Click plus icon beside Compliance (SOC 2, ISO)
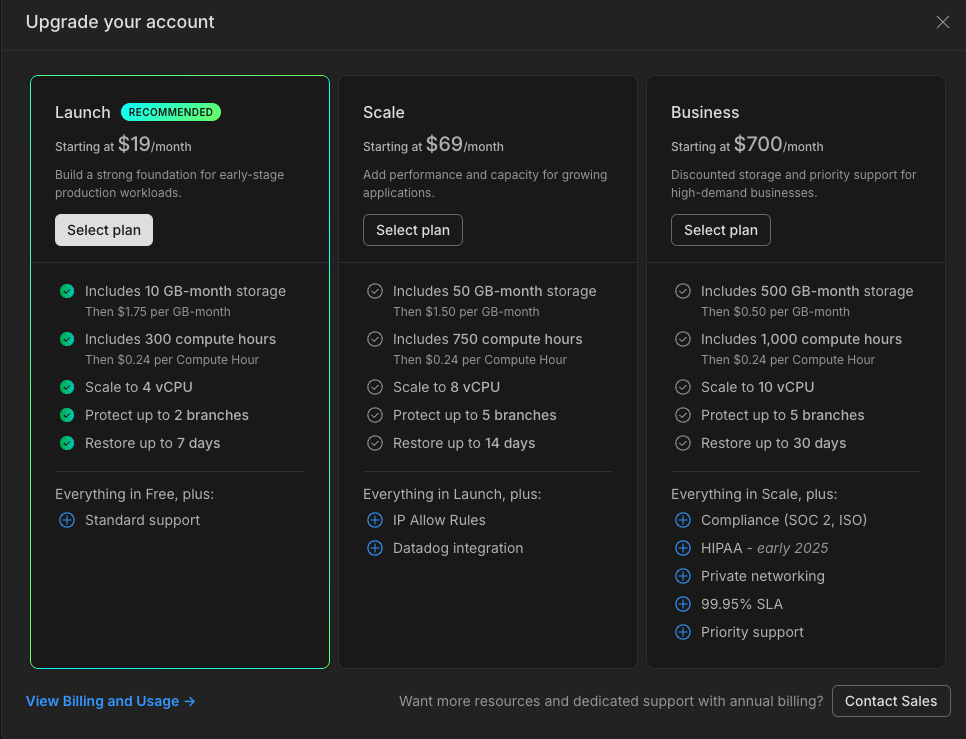This screenshot has width=966, height=739. [x=683, y=520]
